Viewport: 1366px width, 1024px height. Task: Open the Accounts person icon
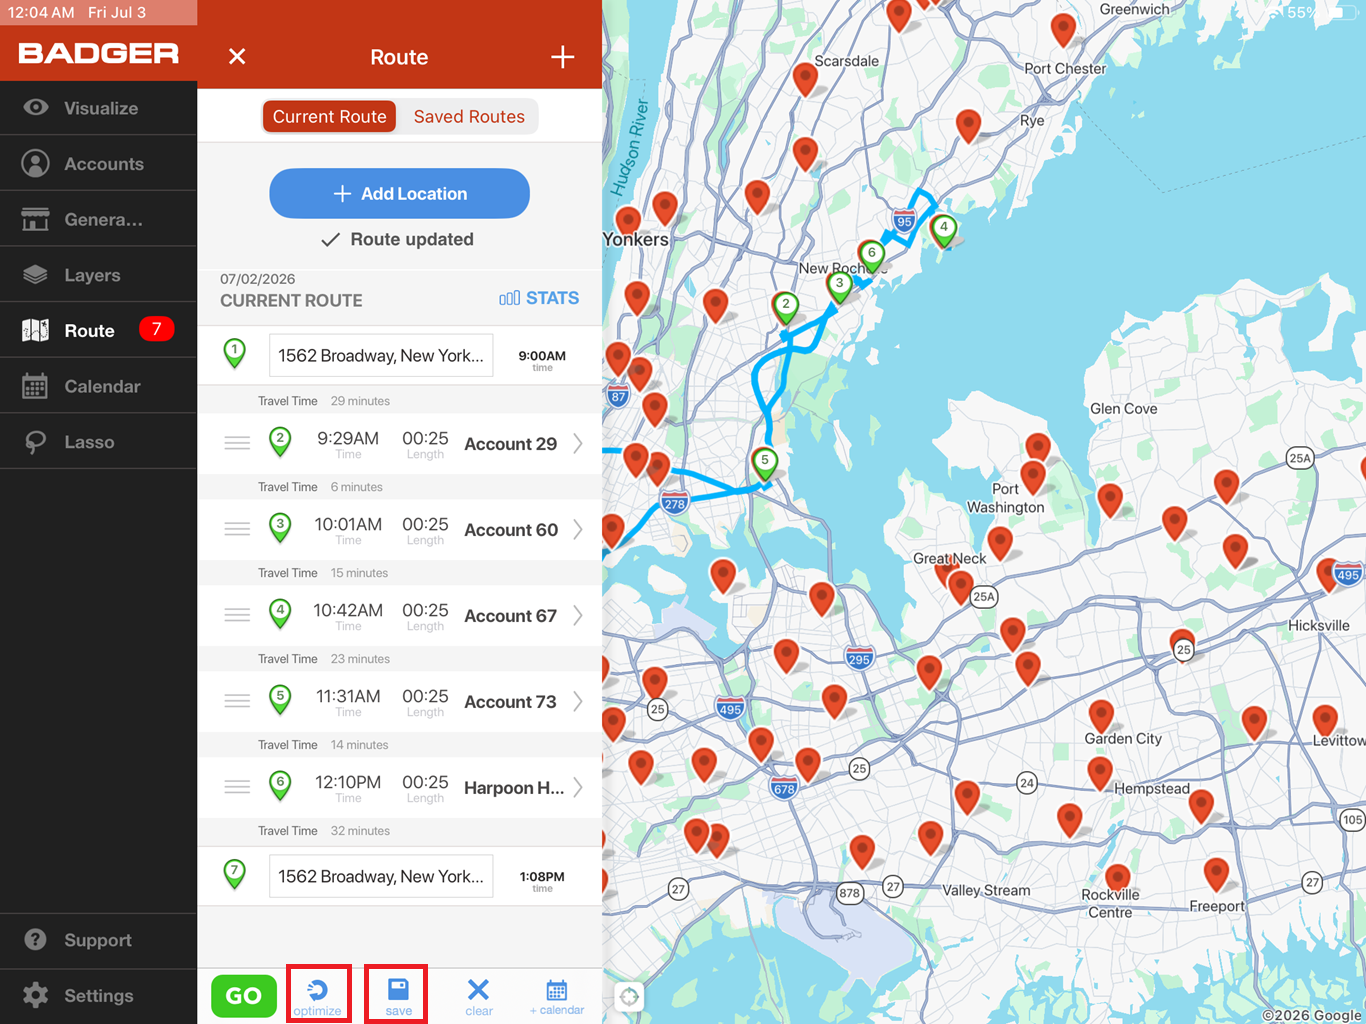[36, 164]
